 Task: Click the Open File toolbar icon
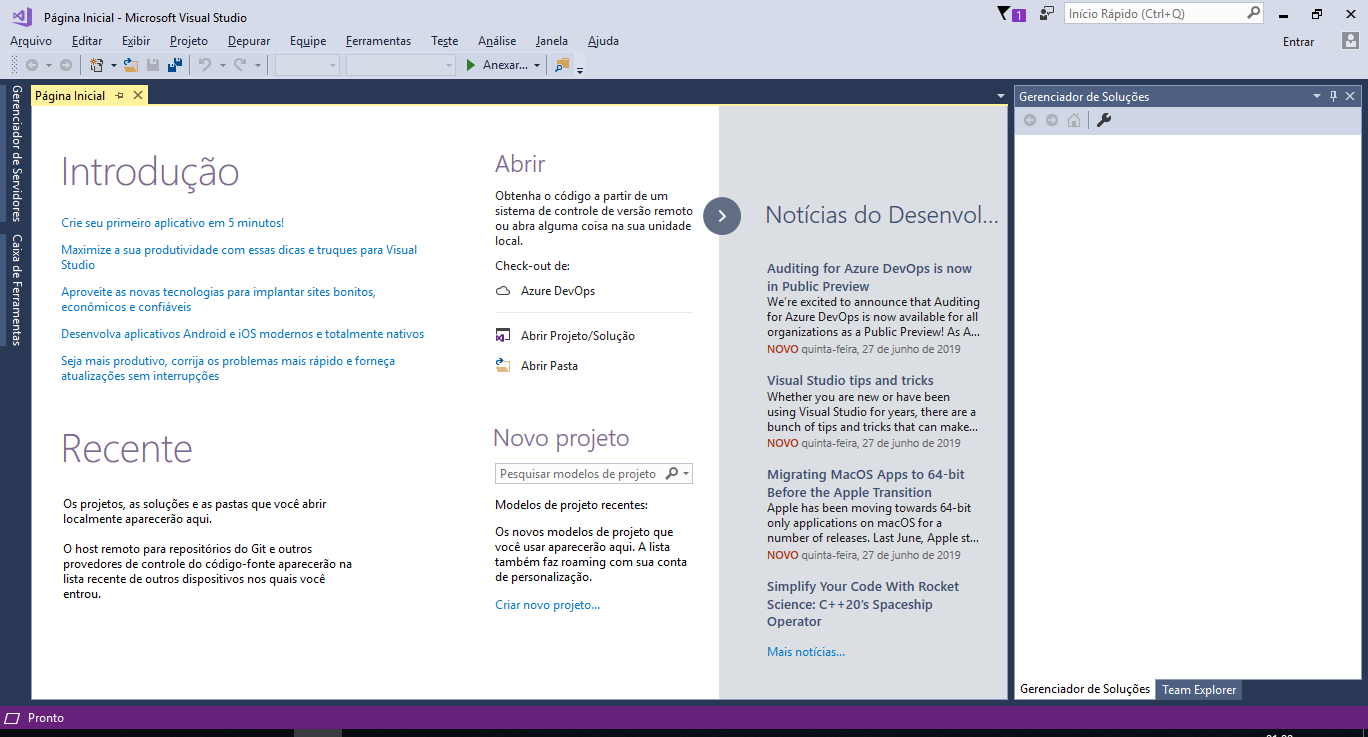coord(130,65)
